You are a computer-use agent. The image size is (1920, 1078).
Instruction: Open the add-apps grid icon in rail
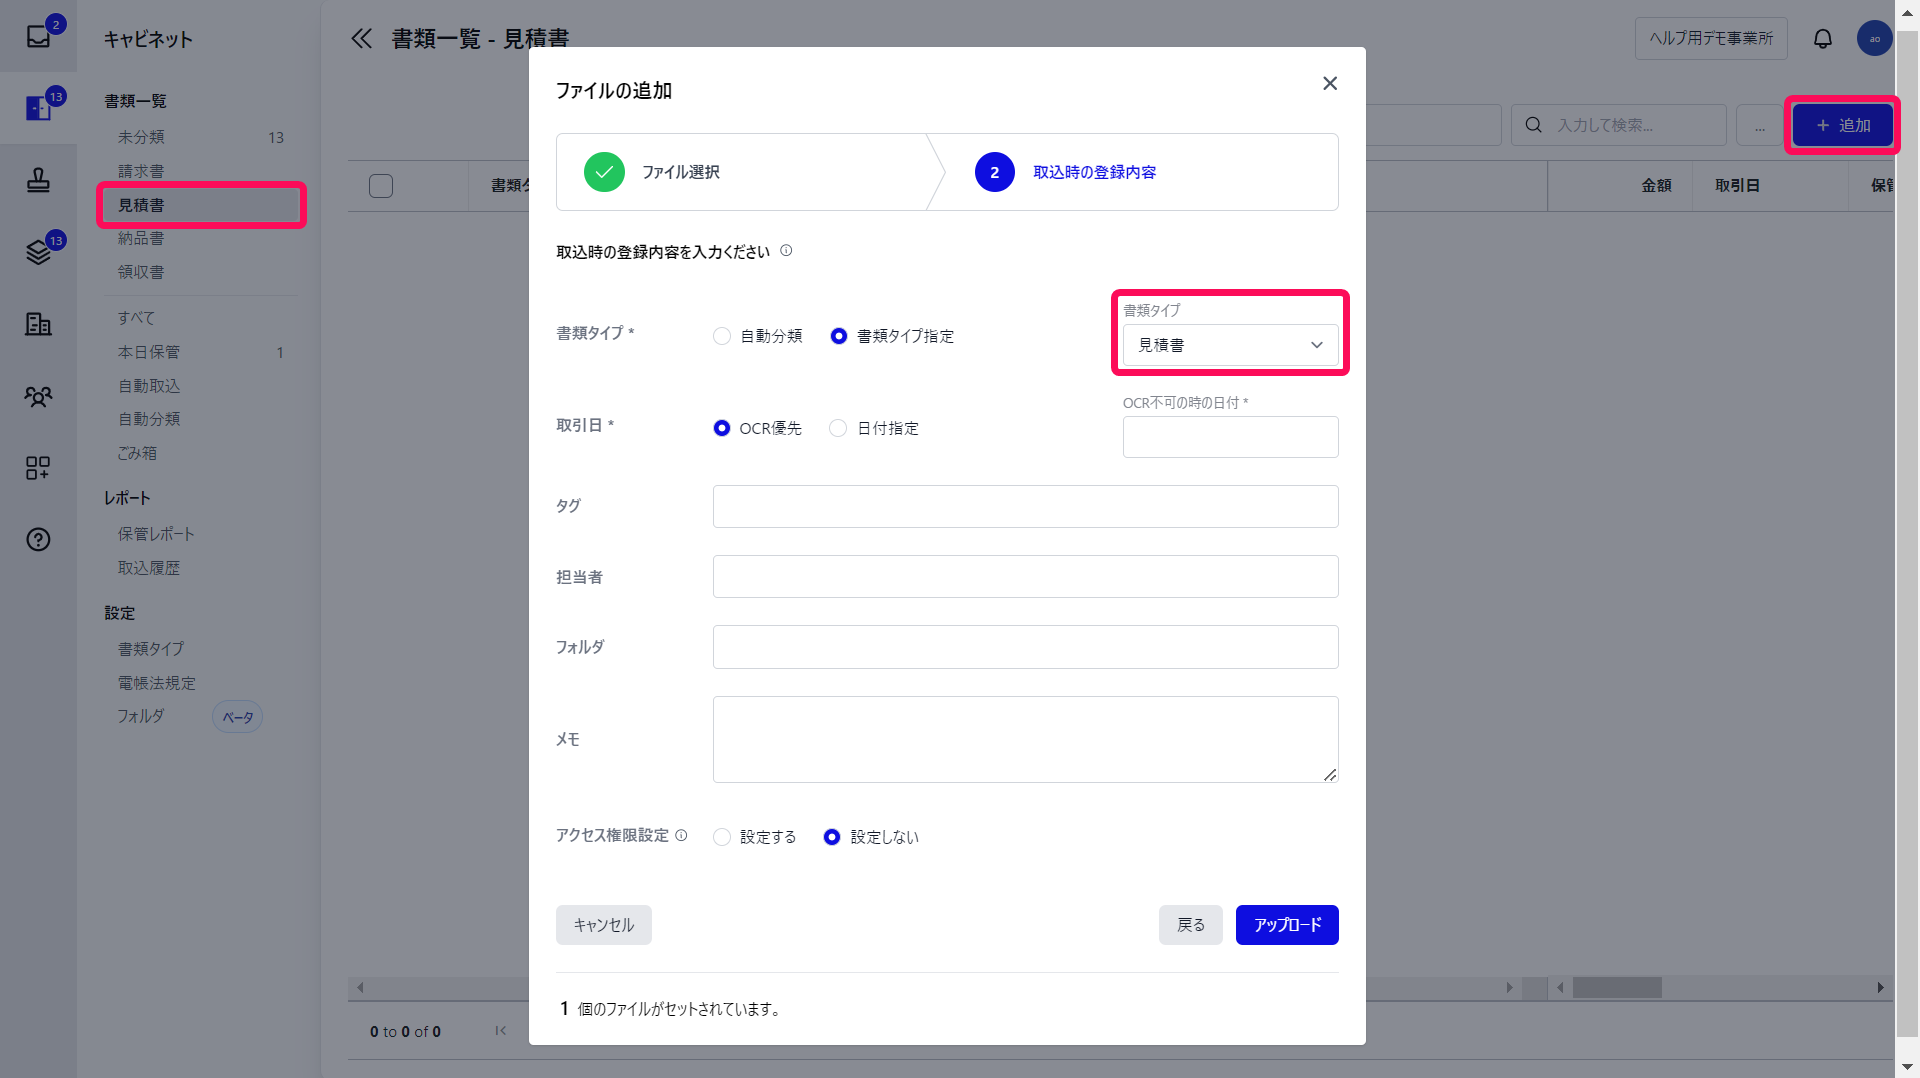[38, 468]
